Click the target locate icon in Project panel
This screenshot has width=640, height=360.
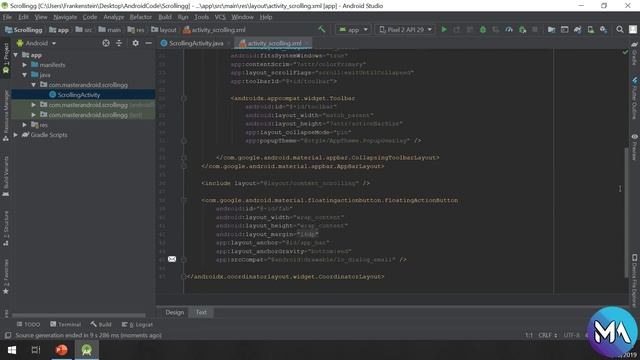click(x=106, y=43)
